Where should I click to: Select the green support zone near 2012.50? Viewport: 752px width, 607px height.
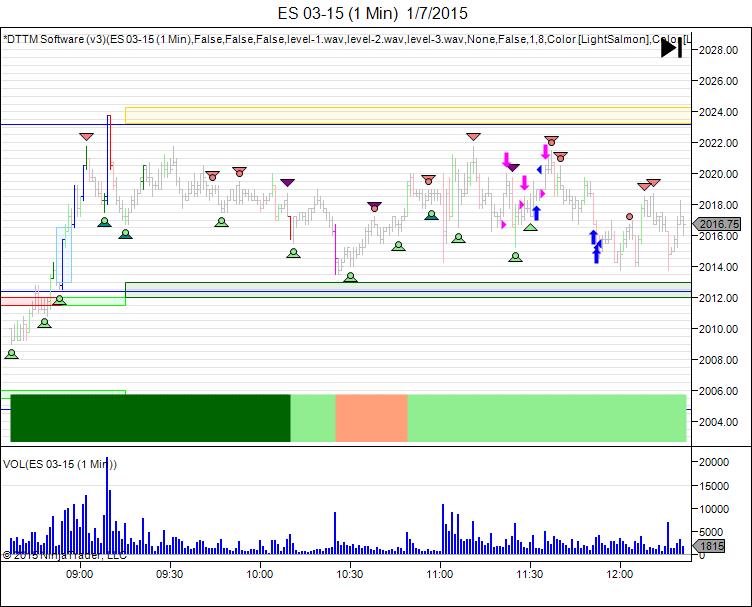[408, 290]
